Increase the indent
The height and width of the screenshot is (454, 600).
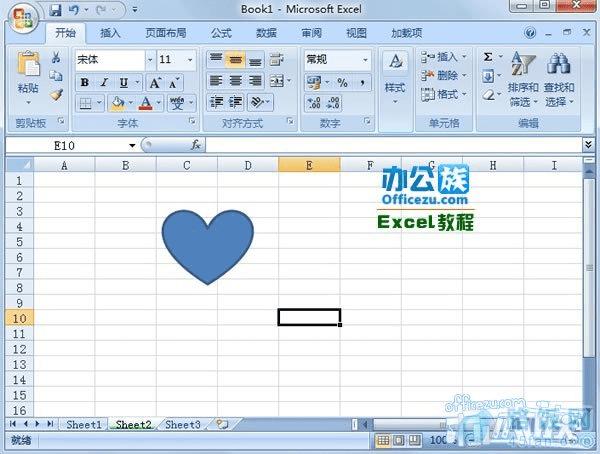pos(236,102)
